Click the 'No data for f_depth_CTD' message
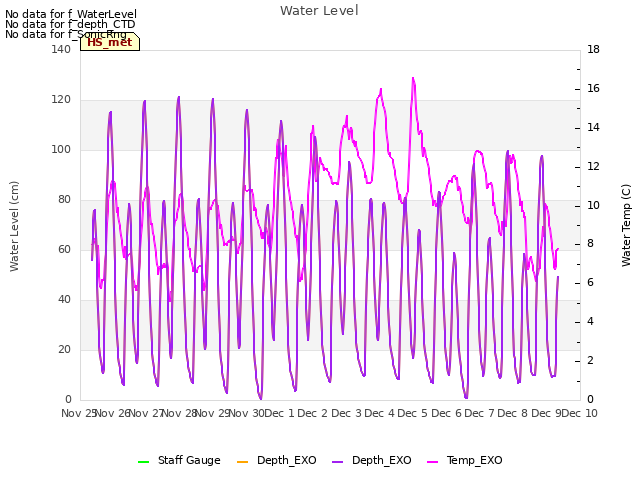Image resolution: width=640 pixels, height=480 pixels. [x=70, y=24]
